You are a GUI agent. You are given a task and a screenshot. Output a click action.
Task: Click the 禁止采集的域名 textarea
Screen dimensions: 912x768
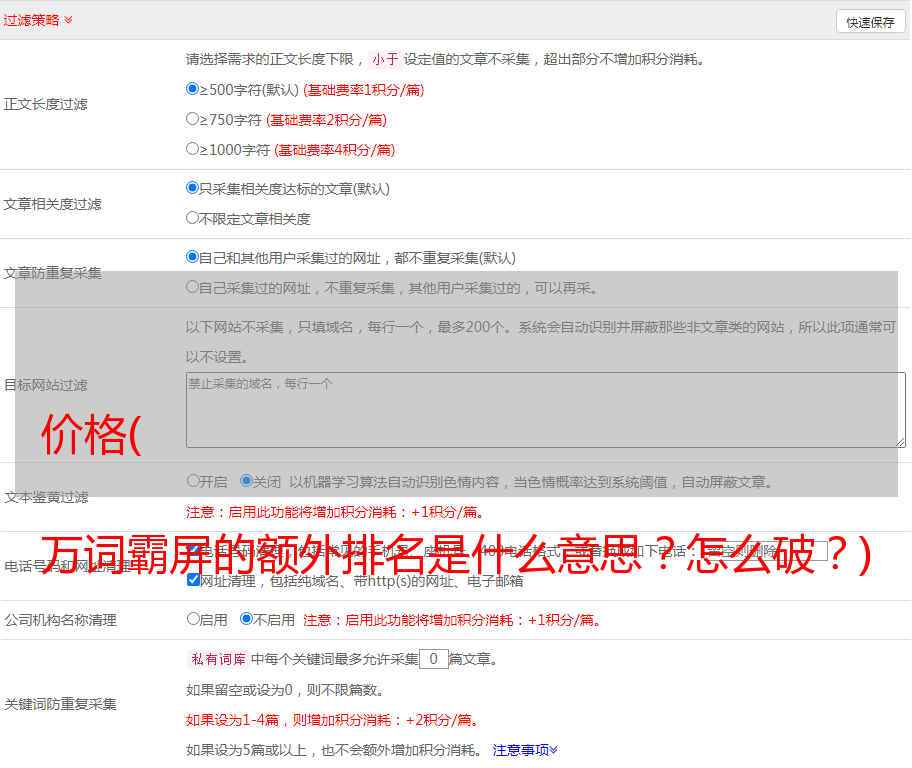[546, 410]
